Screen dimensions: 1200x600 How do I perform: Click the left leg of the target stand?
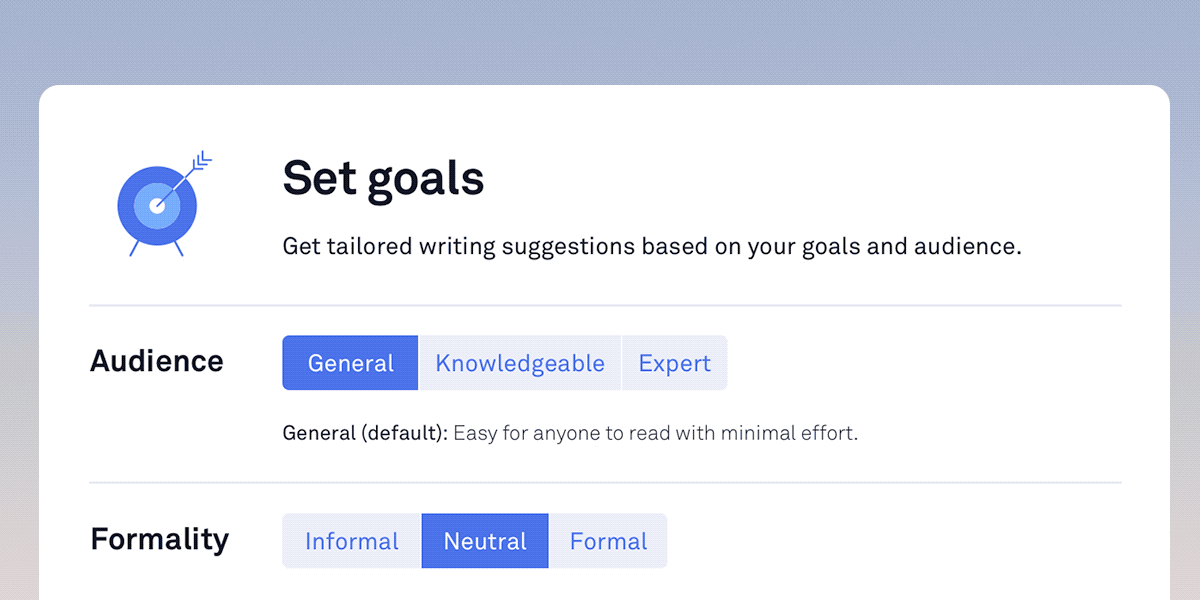point(134,247)
